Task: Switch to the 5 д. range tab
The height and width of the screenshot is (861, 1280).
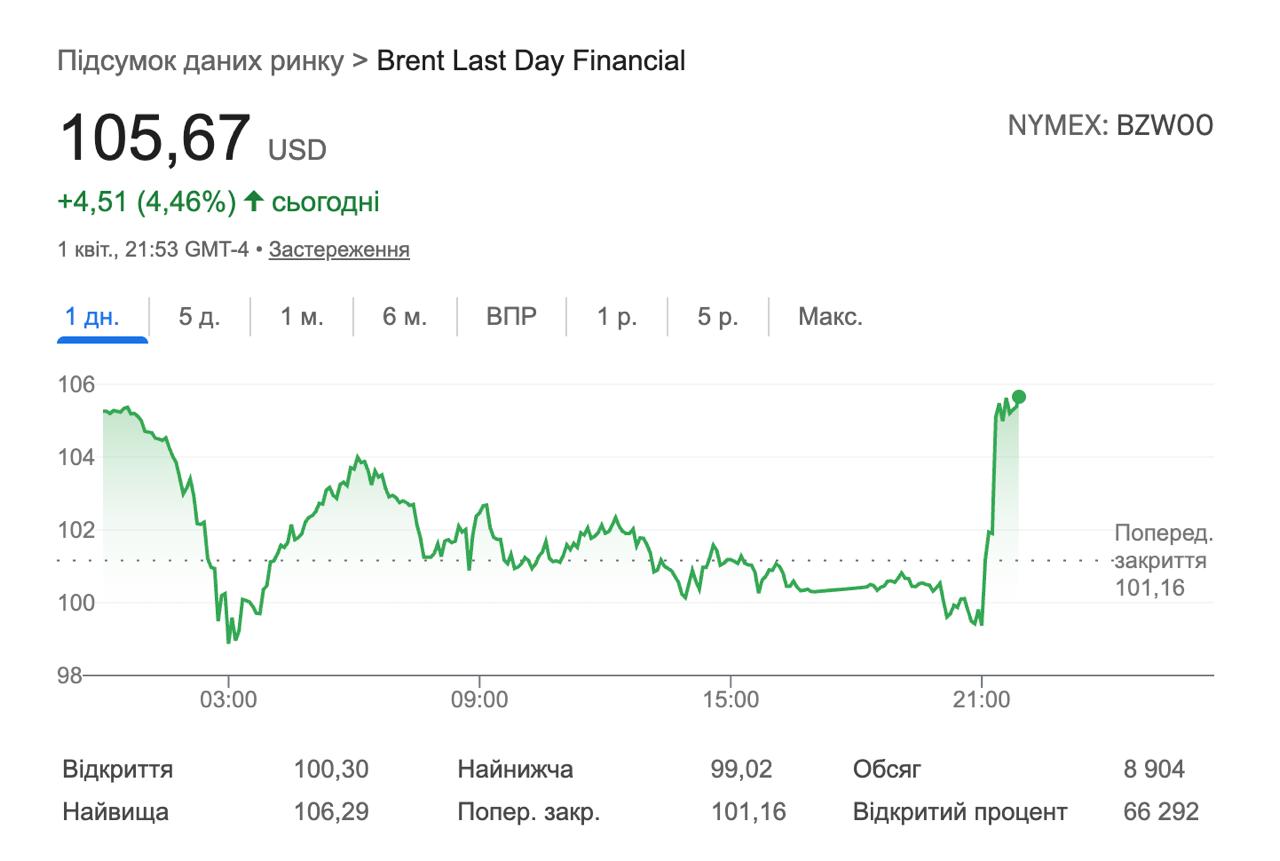Action: pos(199,317)
